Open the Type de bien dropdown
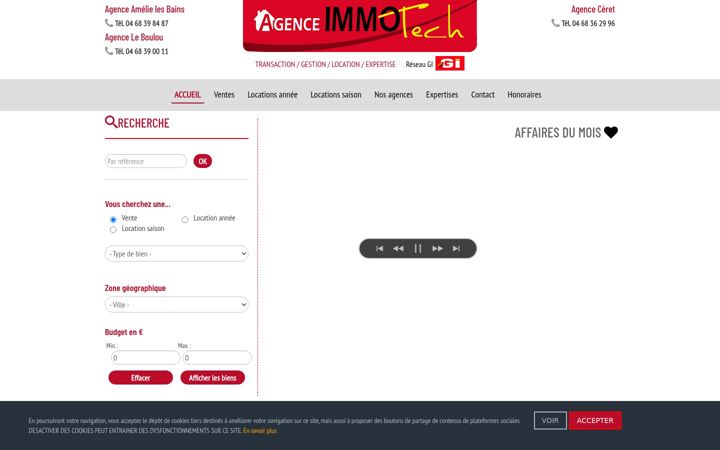 tap(177, 253)
